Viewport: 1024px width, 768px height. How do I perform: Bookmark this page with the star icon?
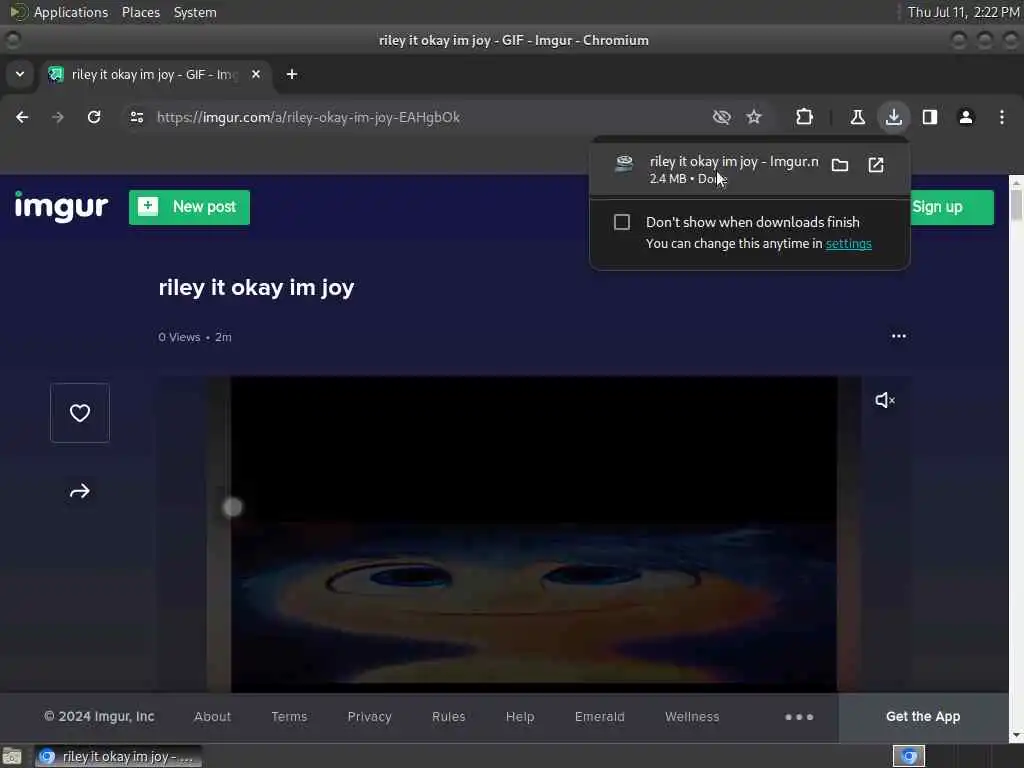point(754,117)
